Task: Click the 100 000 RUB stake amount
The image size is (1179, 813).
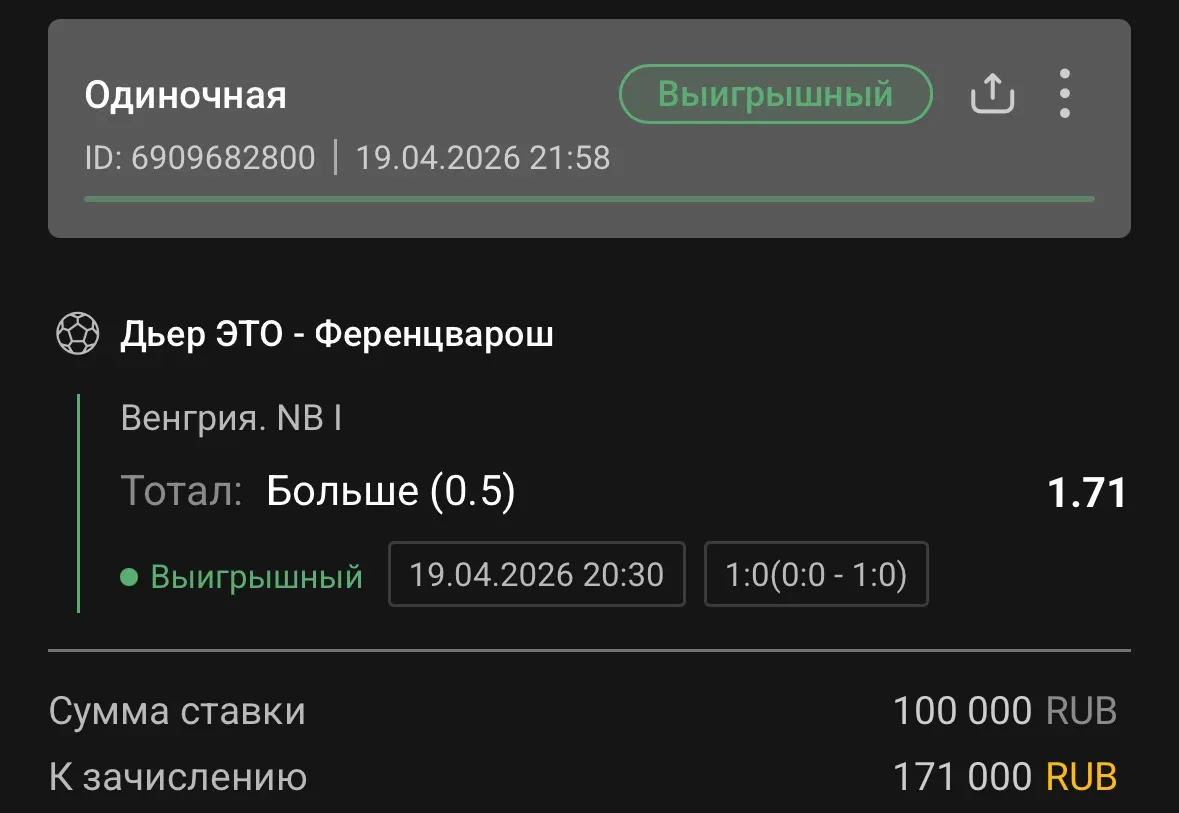Action: (1004, 711)
